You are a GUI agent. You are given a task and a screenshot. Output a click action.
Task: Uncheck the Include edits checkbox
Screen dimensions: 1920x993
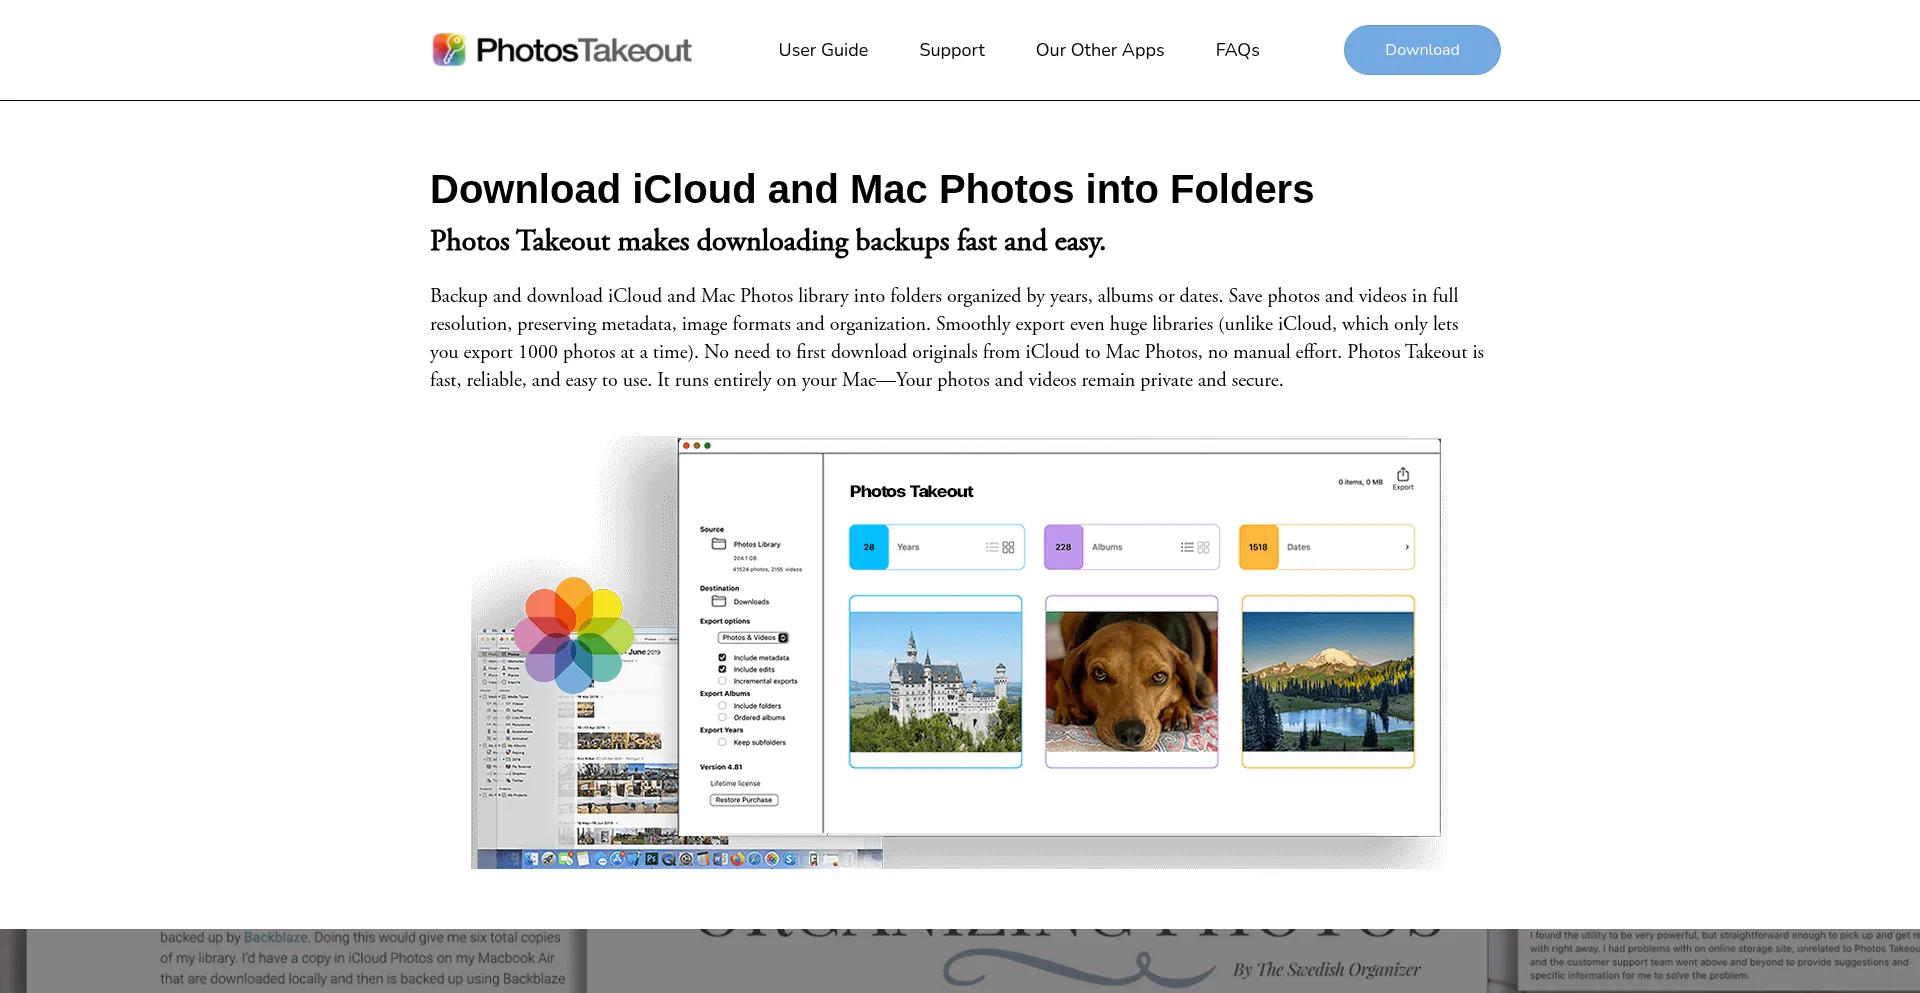pyautogui.click(x=722, y=669)
